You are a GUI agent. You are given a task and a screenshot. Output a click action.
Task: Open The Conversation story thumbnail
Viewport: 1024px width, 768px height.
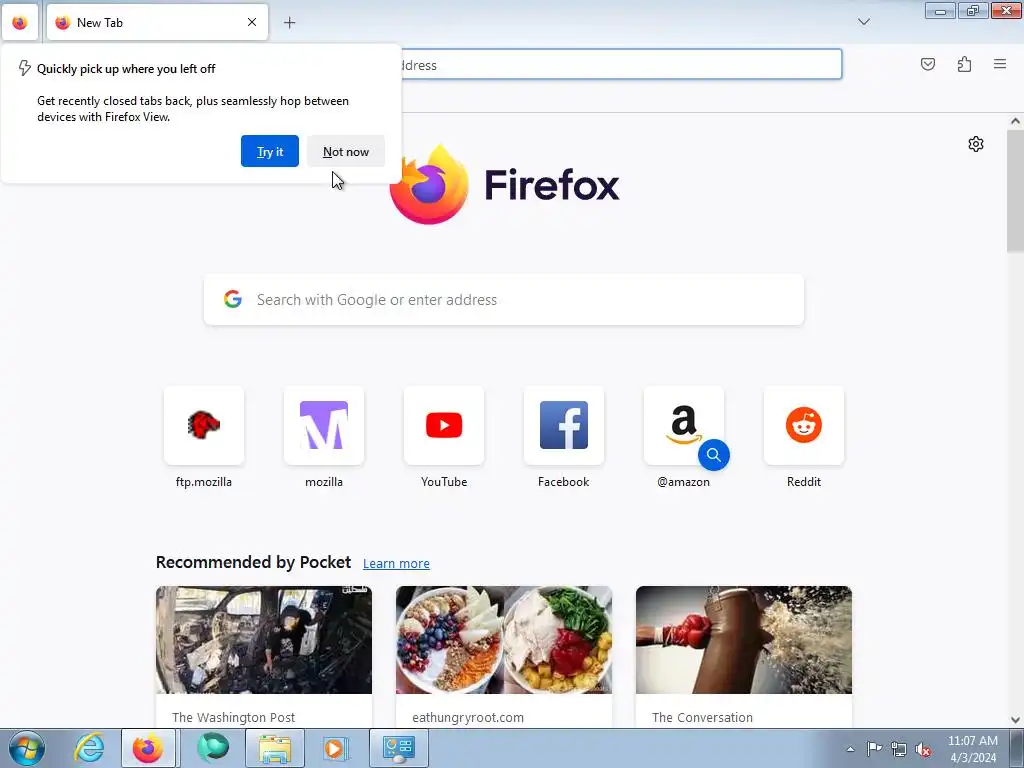[x=744, y=640]
